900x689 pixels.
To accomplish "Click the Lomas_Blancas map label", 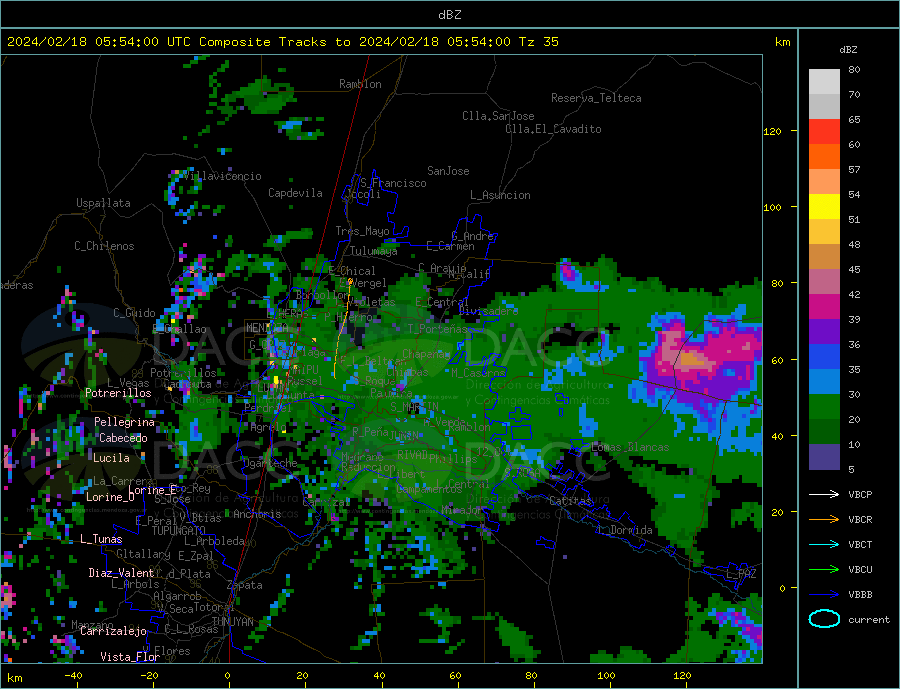I will click(x=630, y=447).
